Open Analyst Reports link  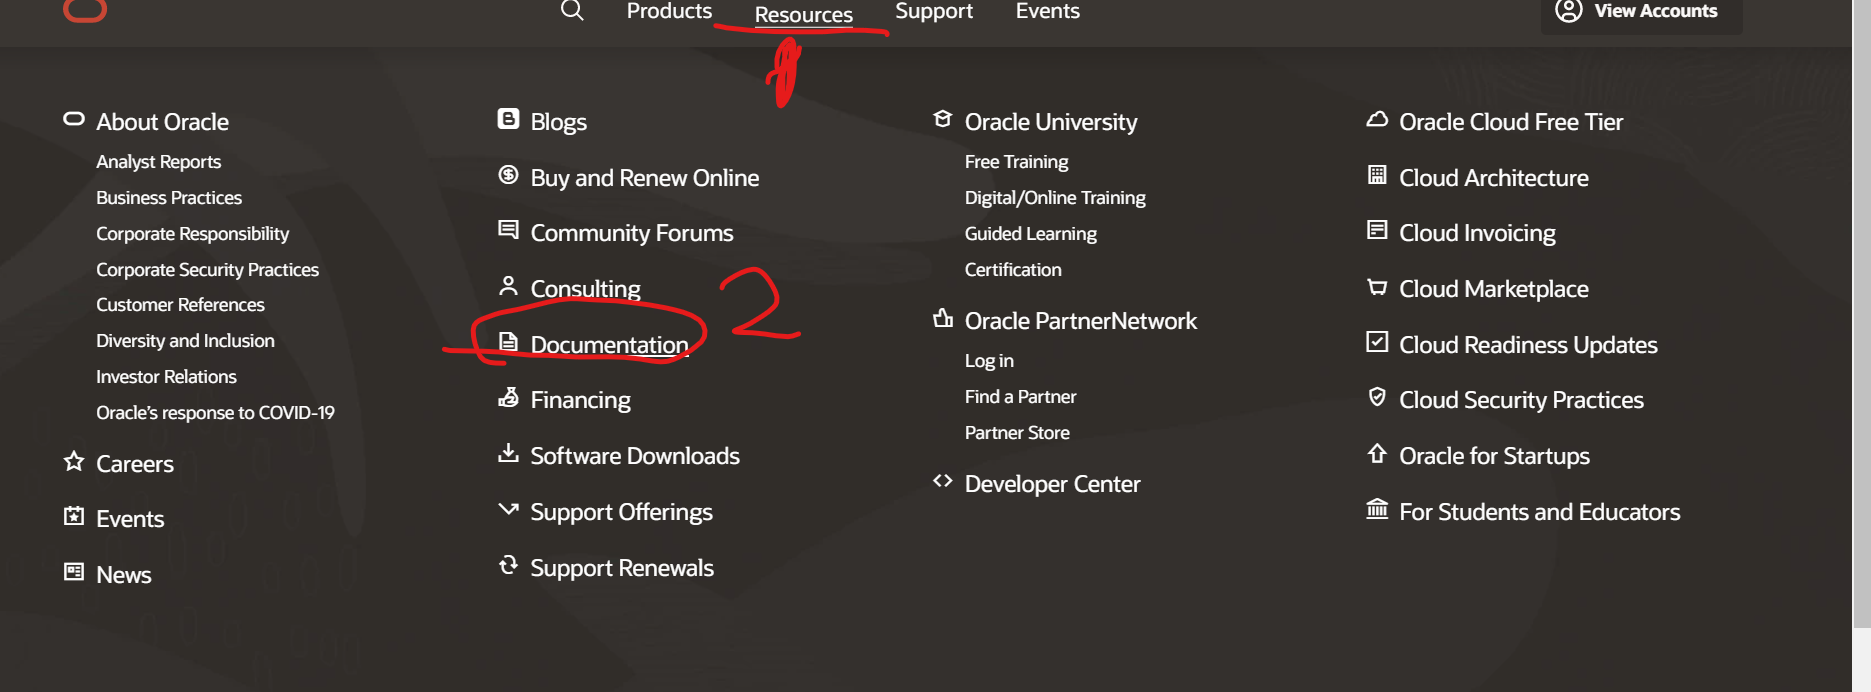[158, 162]
